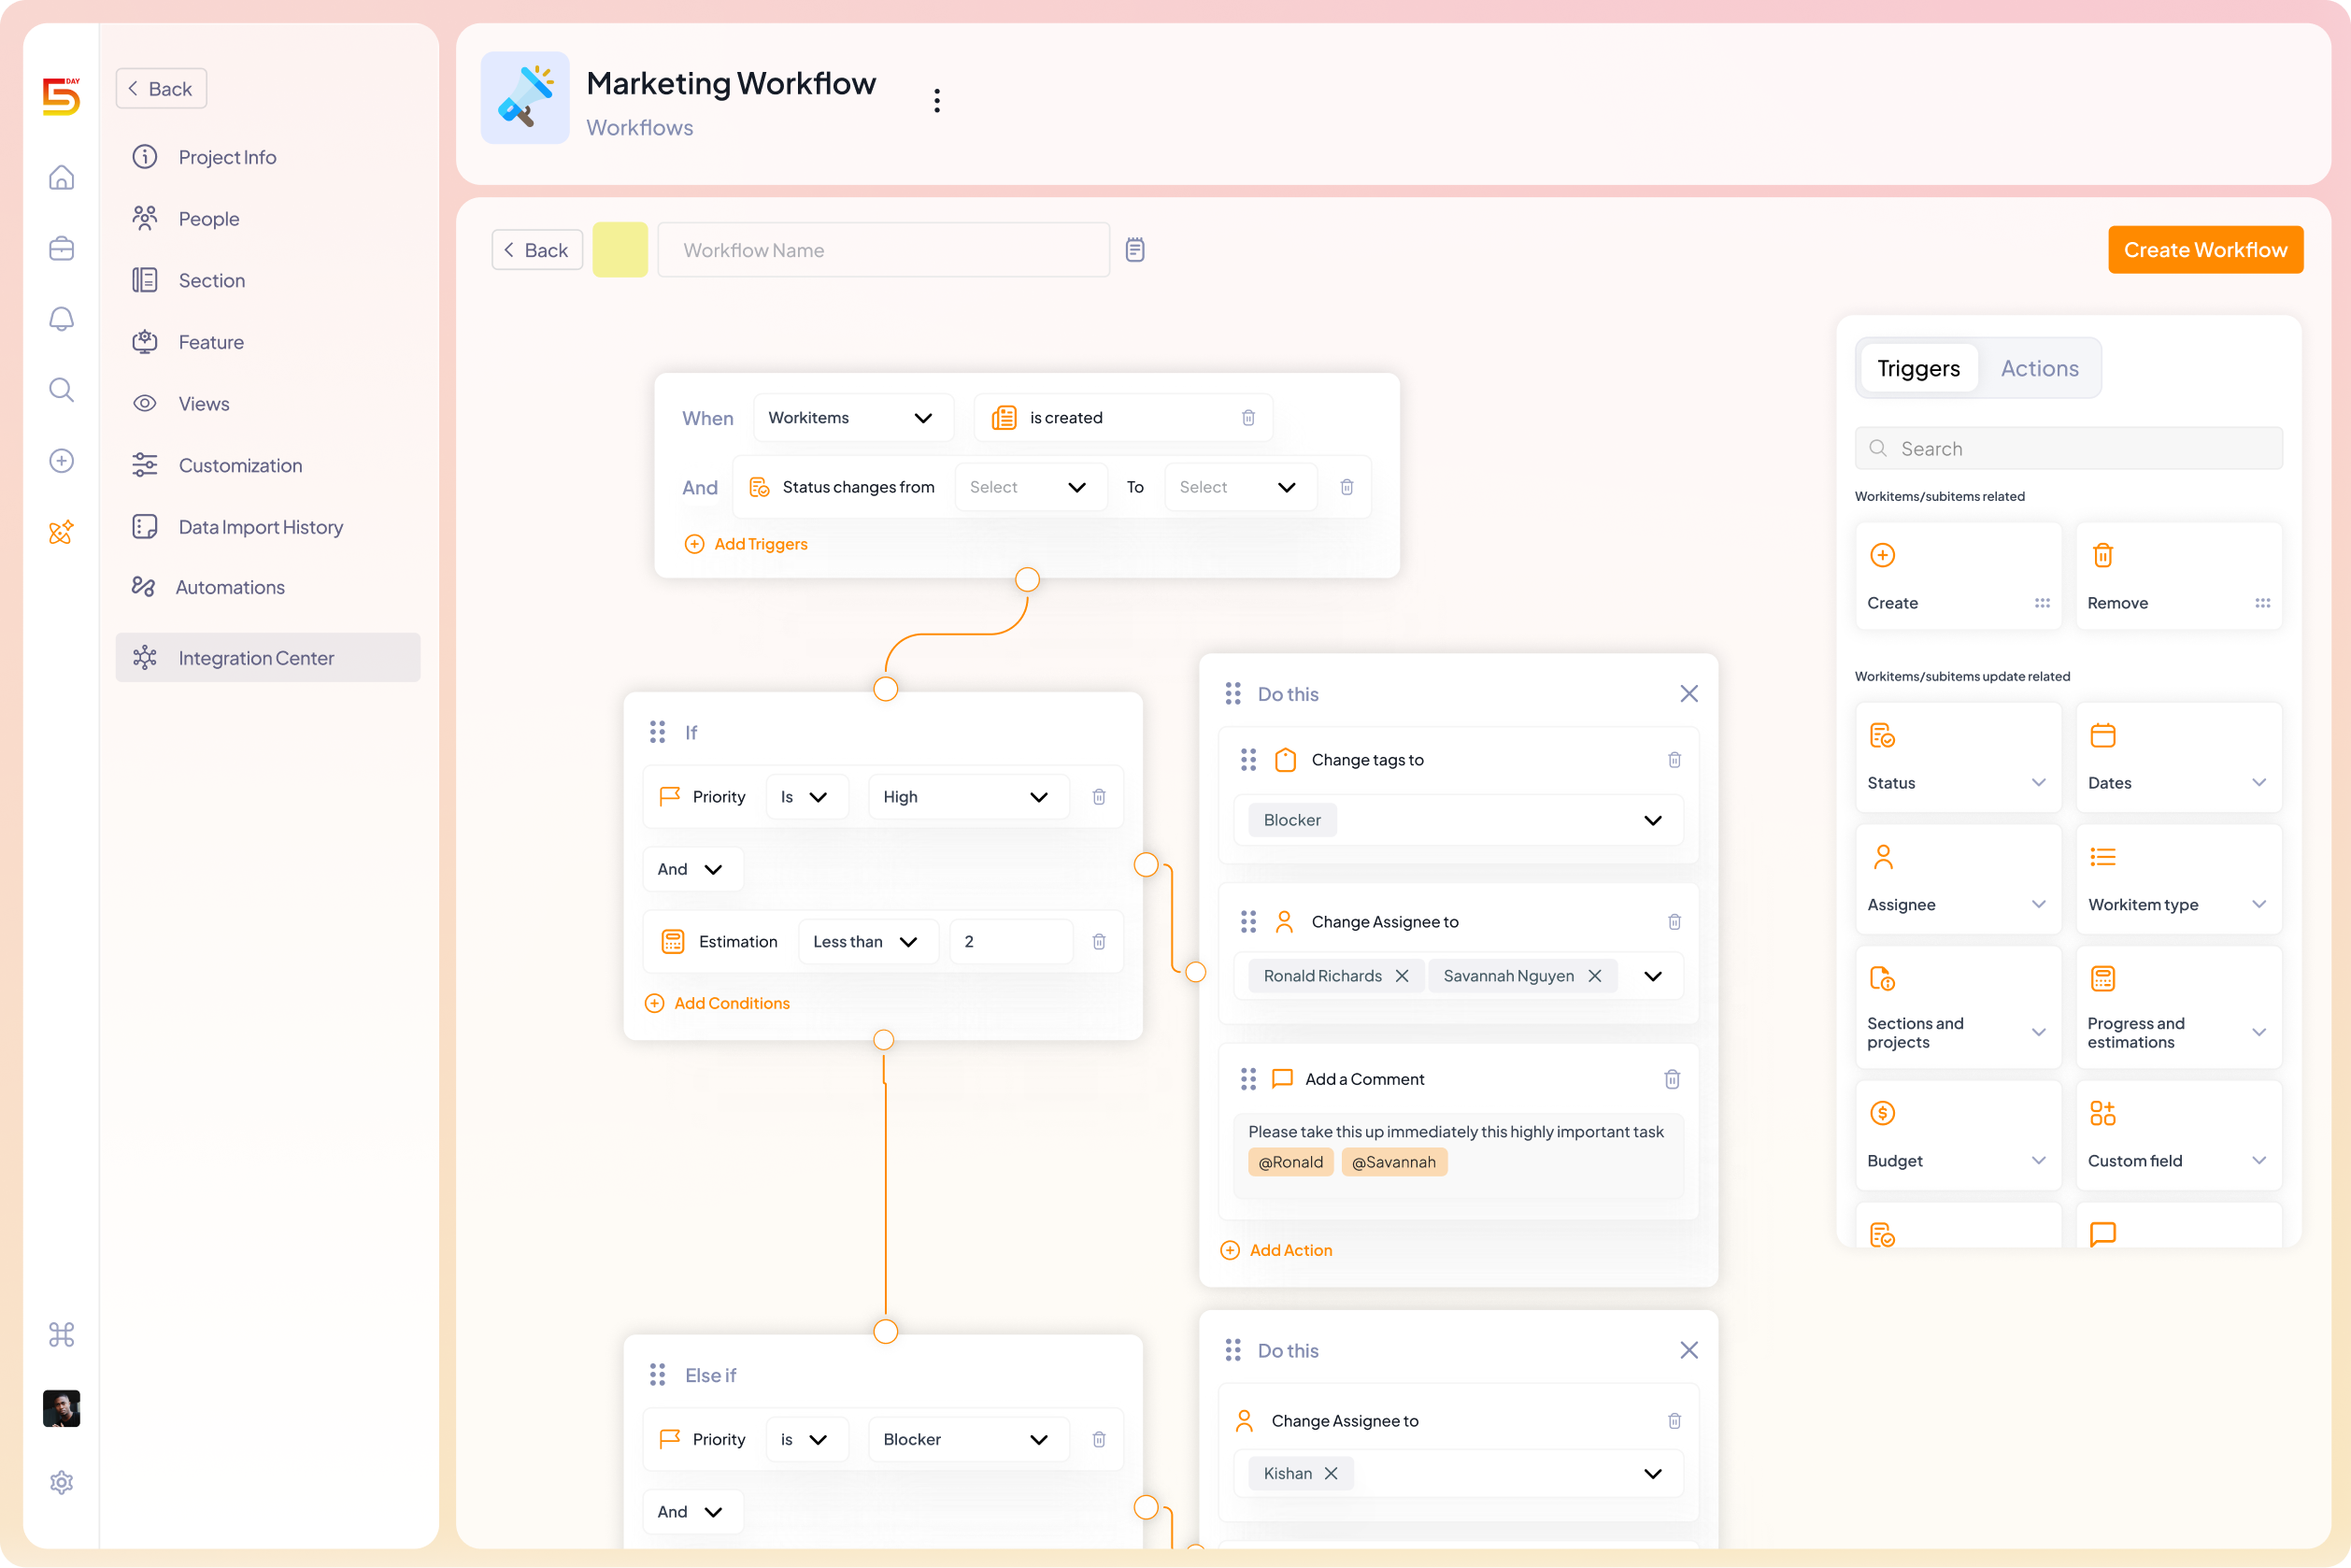Open Project Info in sidebar
Viewport: 2351px width, 1568px height.
pyautogui.click(x=227, y=157)
